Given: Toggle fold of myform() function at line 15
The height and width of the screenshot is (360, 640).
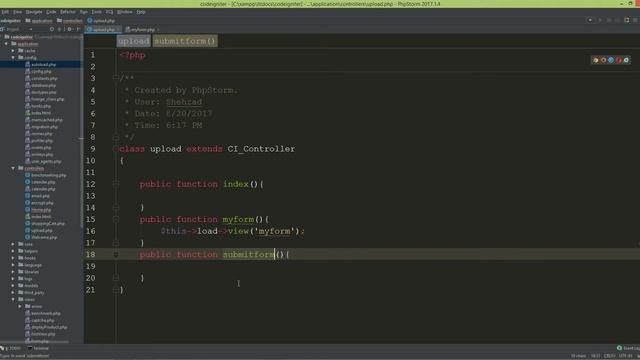Looking at the screenshot, I should click(116, 220).
